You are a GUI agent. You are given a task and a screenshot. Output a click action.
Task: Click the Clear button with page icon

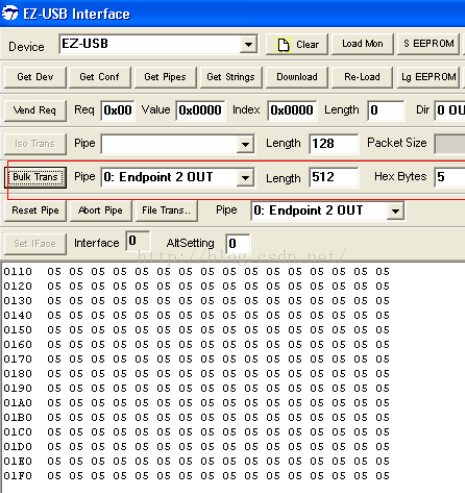[x=297, y=44]
